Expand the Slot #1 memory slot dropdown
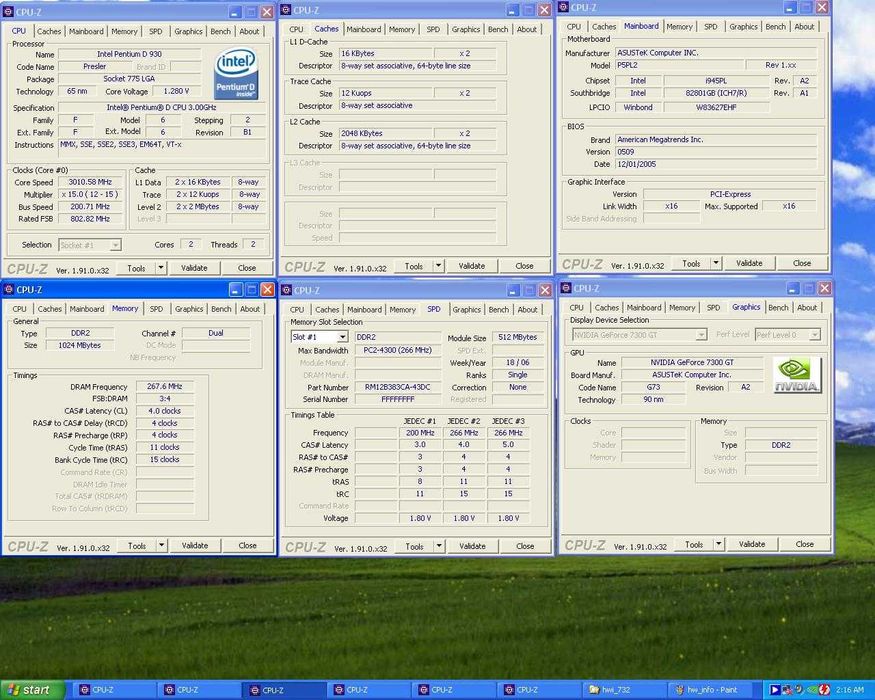The height and width of the screenshot is (700, 875). [x=343, y=337]
